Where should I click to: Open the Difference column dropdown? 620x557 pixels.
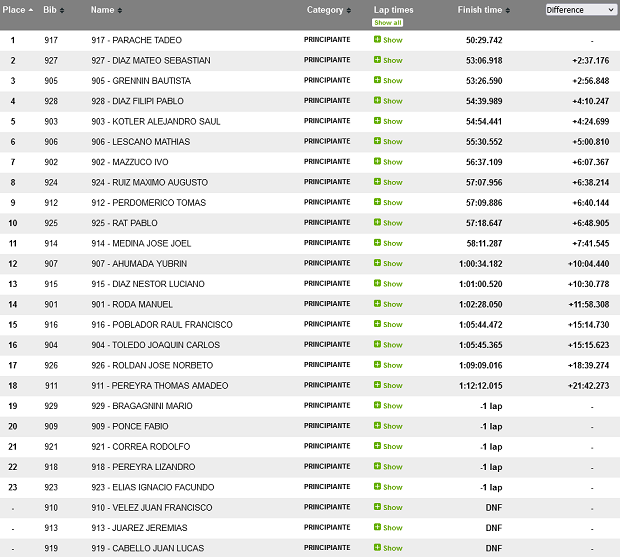pos(580,10)
